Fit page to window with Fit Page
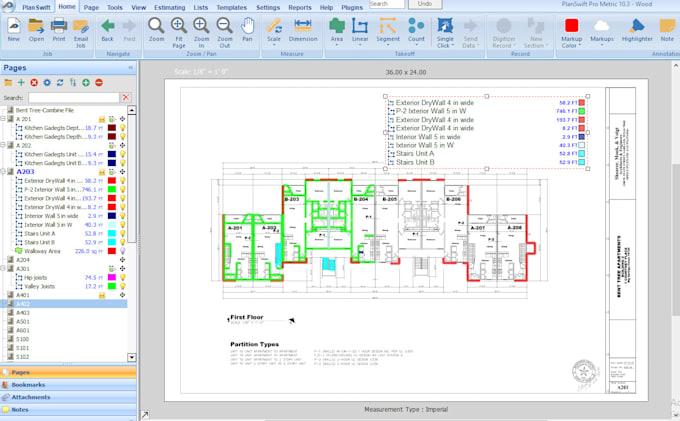680x421 pixels. coord(179,33)
